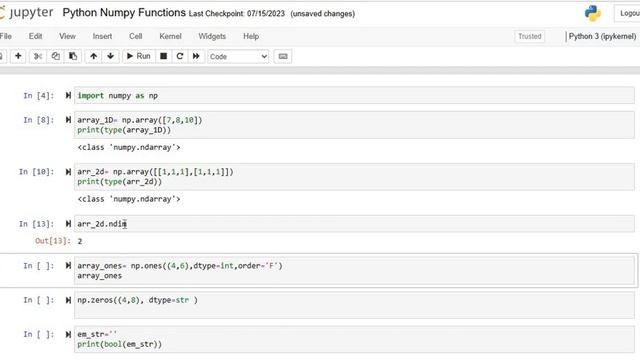Click into the np.zeros code cell
Viewport: 640px width, 360px height.
354,305
